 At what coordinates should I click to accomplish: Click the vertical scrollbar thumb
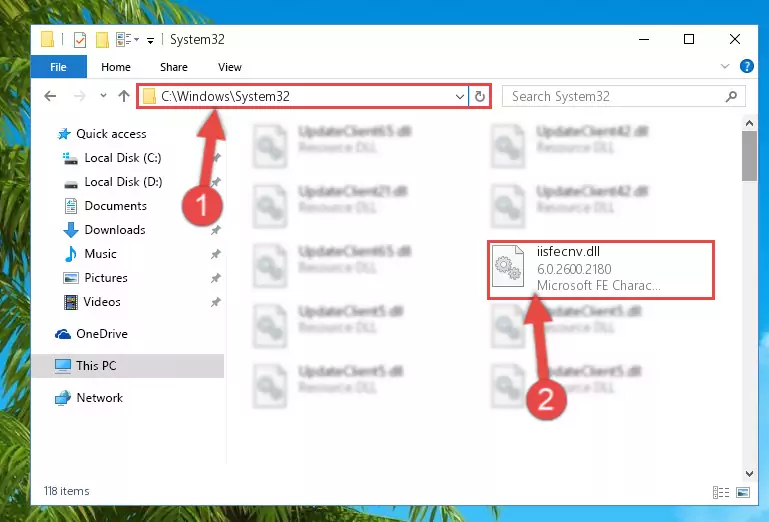point(749,156)
